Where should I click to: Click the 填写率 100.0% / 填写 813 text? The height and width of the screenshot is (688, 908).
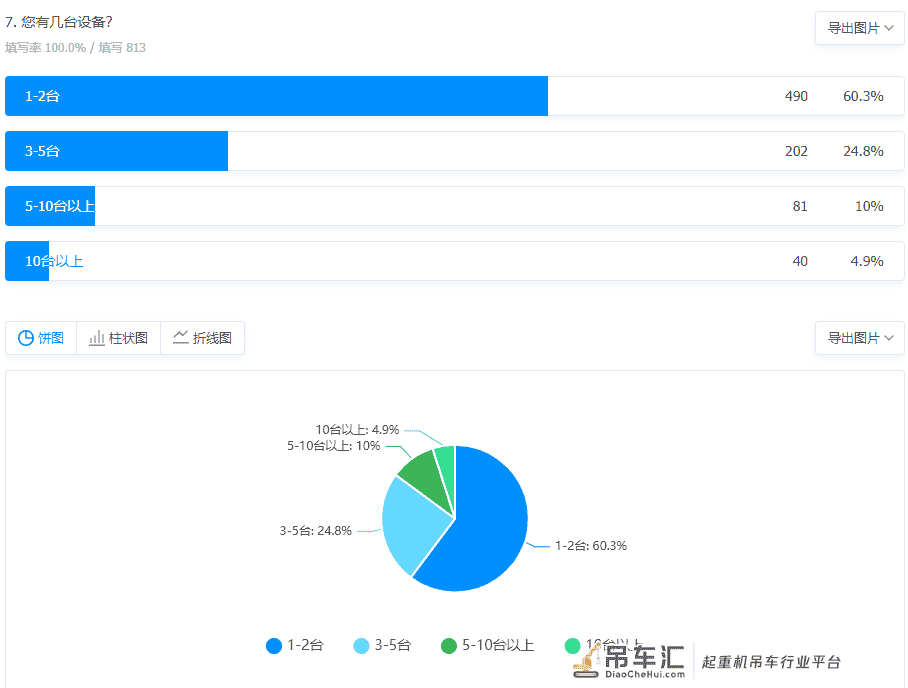[75, 47]
